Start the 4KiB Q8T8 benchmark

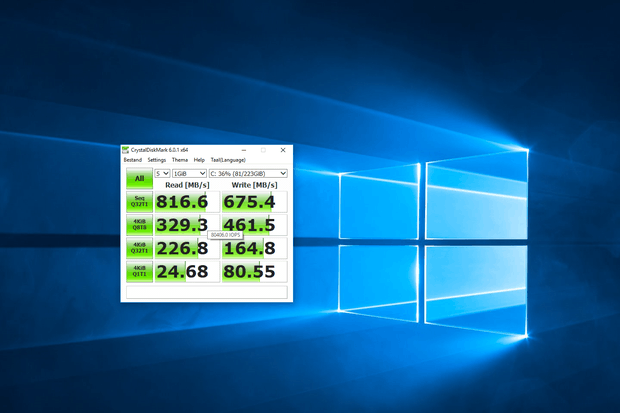(139, 225)
